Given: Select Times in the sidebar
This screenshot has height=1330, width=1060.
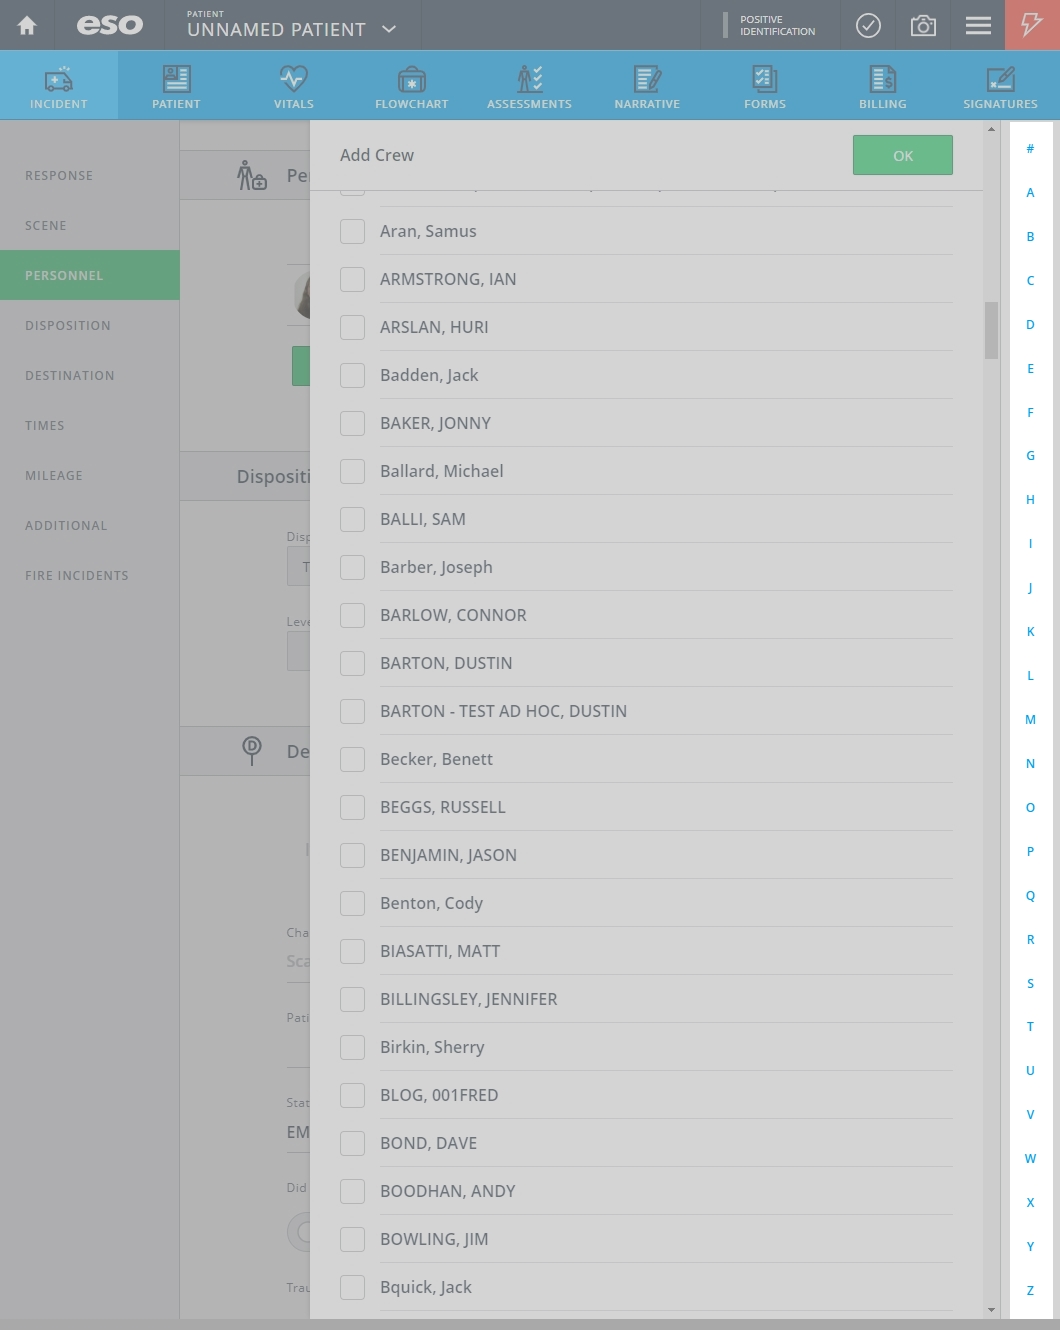Looking at the screenshot, I should (x=90, y=425).
